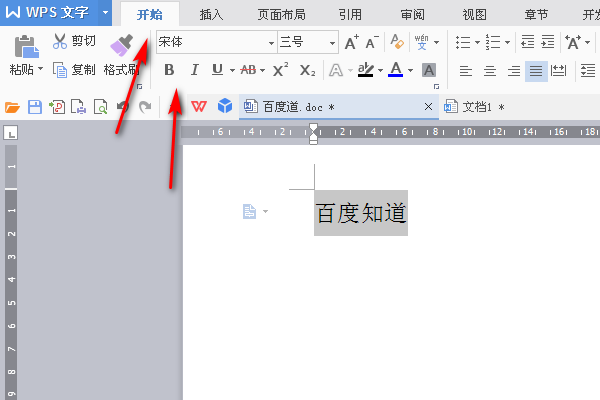600x400 pixels.
Task: Open the WPS 文字 application menu
Action: (48, 13)
